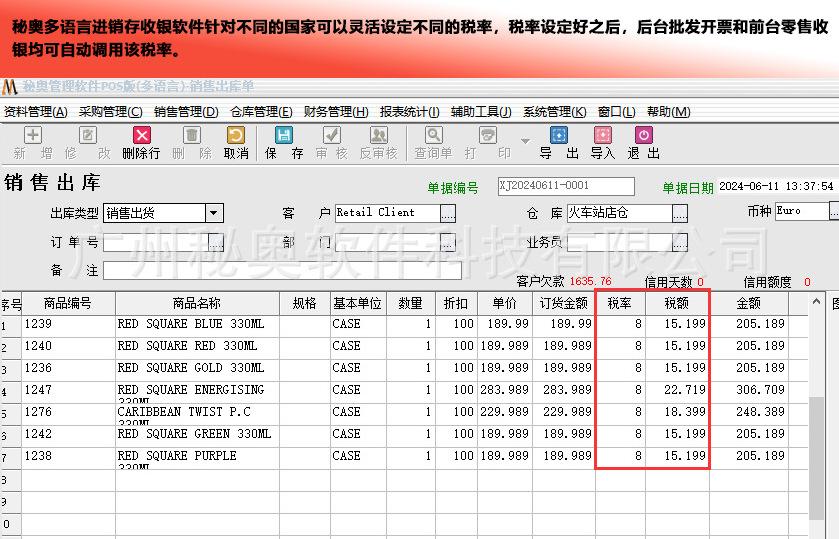Click the 商品编号 column header
The image size is (839, 539).
coord(68,303)
